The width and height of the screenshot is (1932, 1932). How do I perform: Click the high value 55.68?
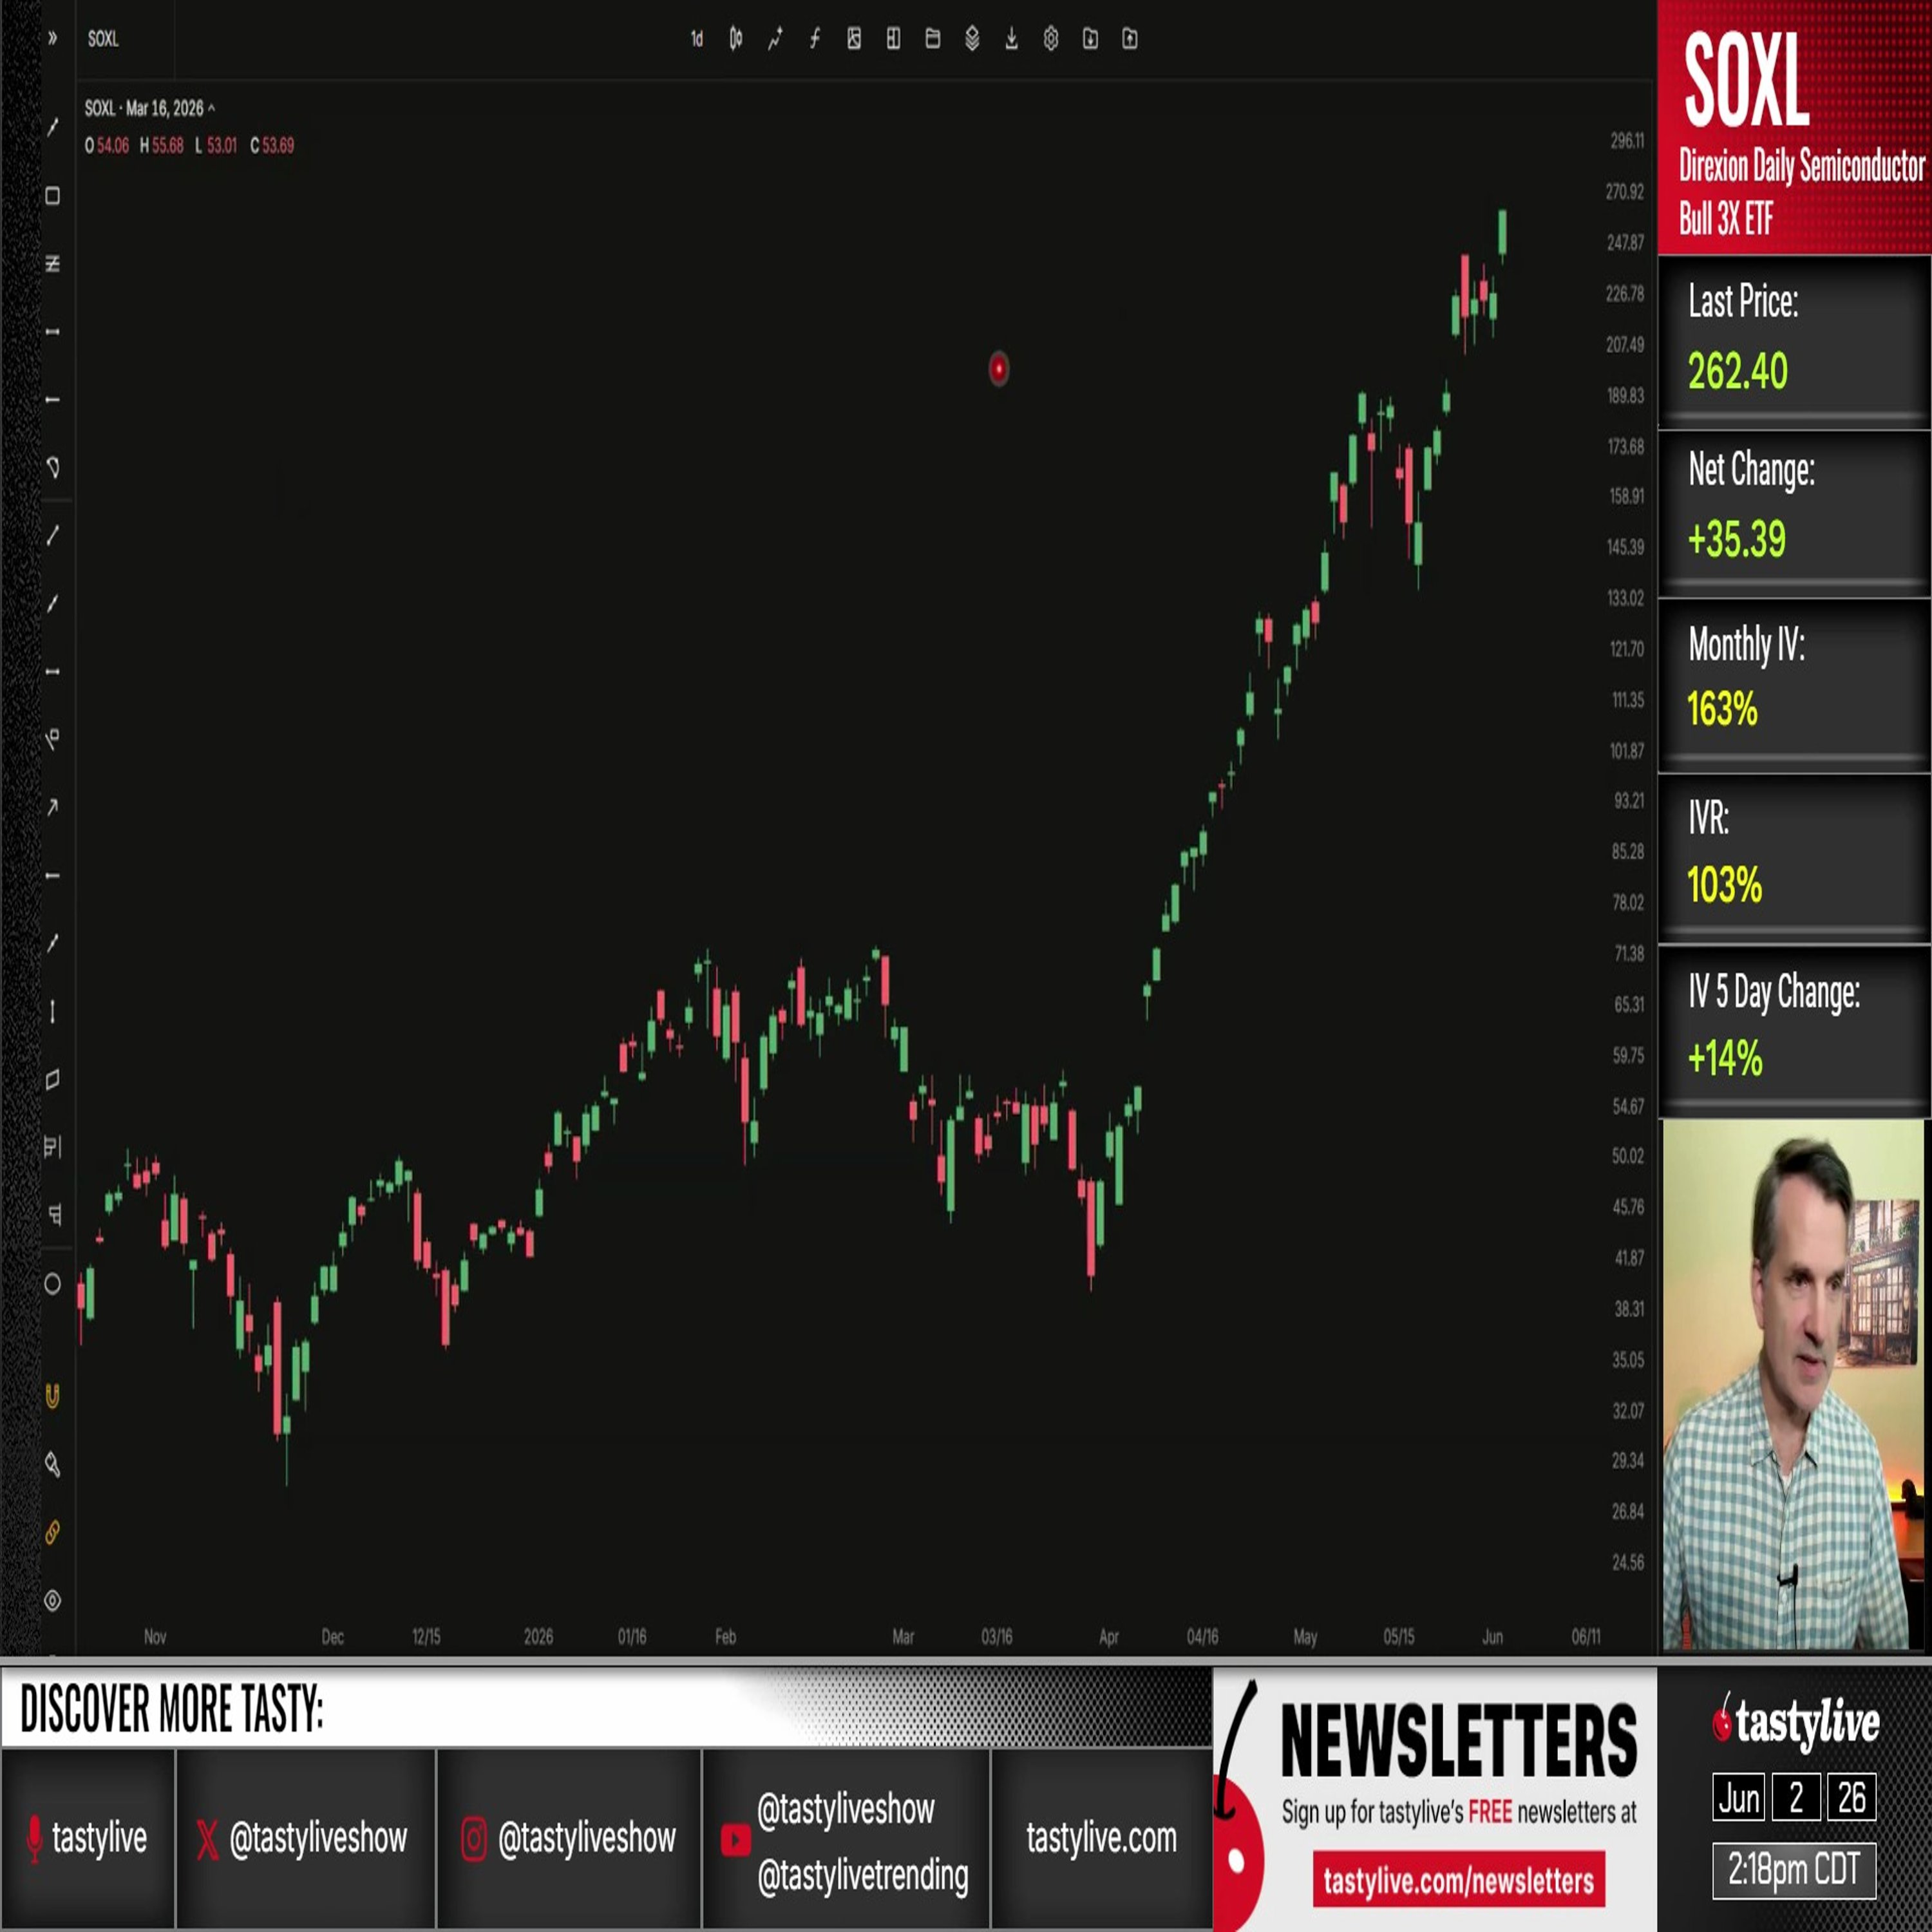(168, 146)
